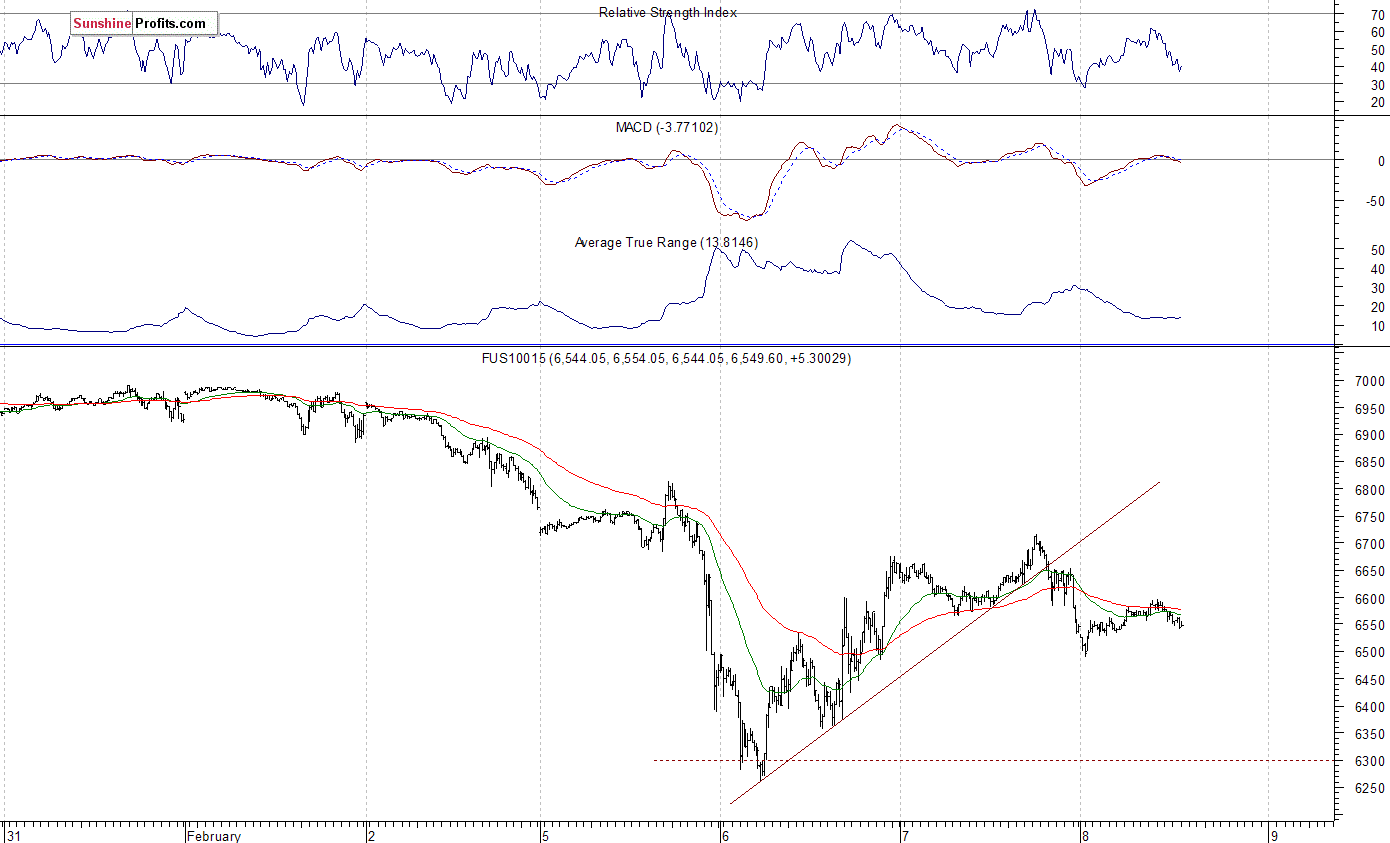
Task: Click the 6900 price axis label
Action: click(1370, 436)
